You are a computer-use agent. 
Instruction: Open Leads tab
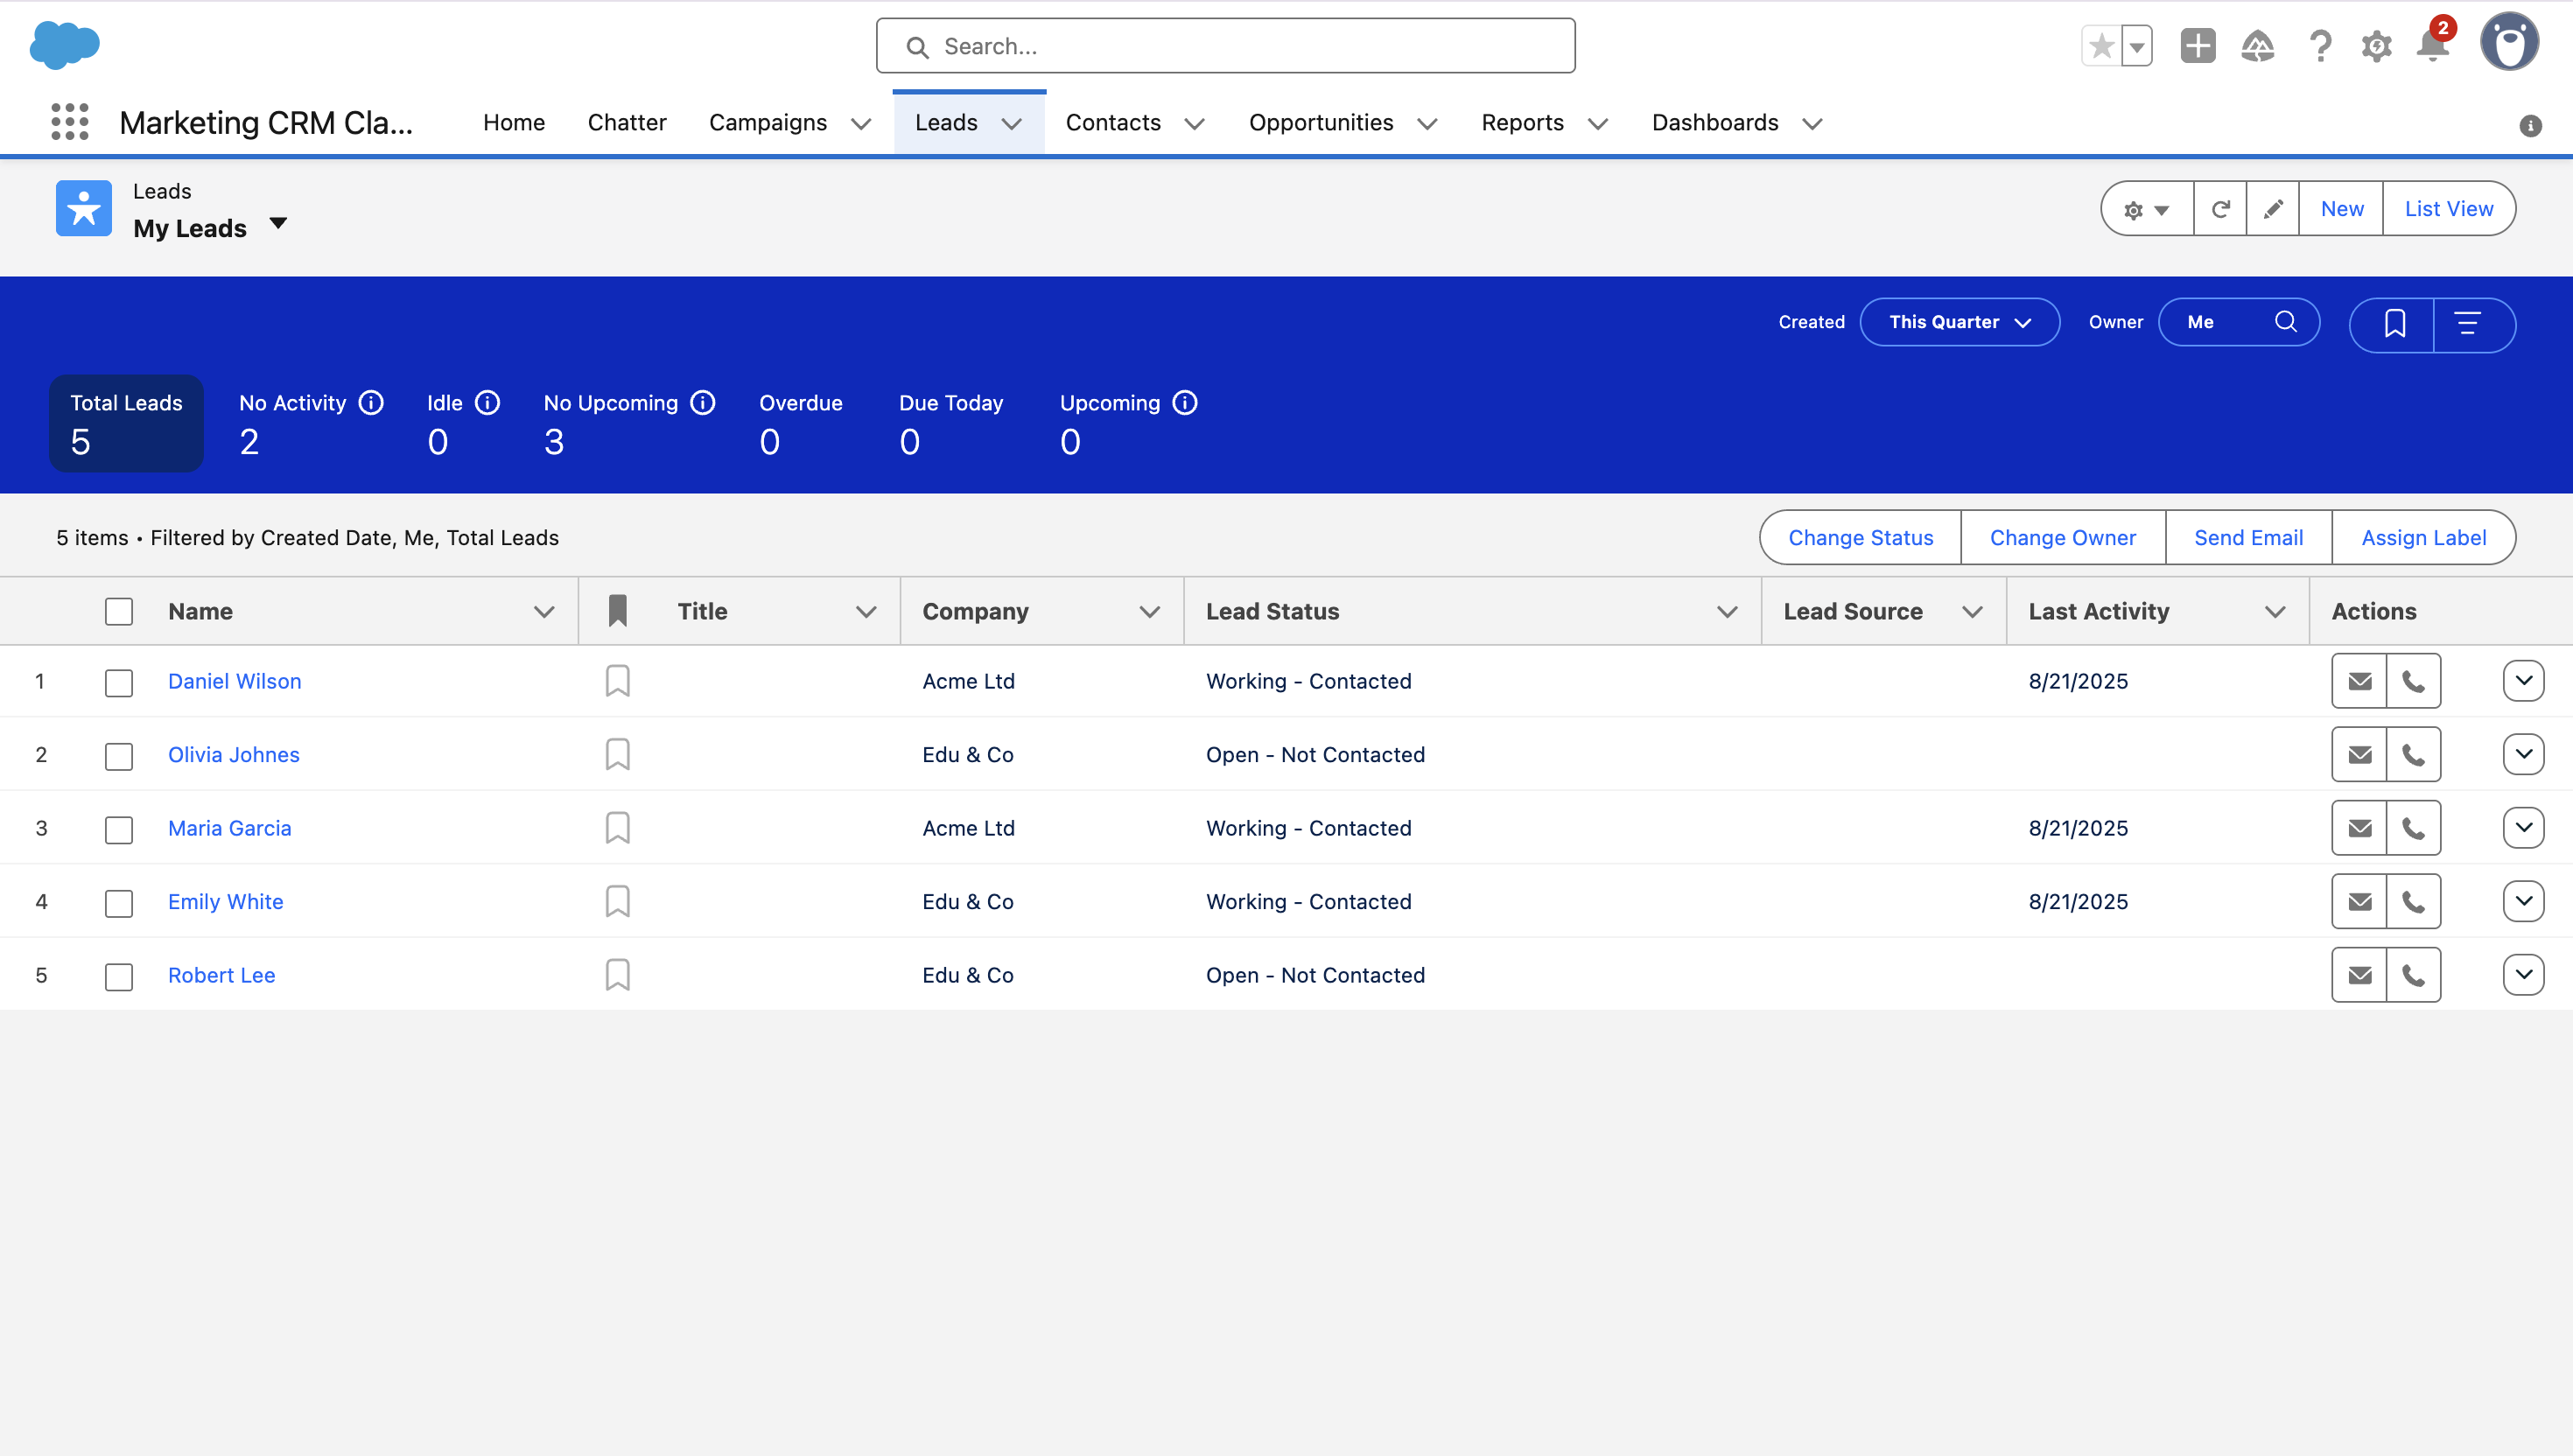(946, 122)
